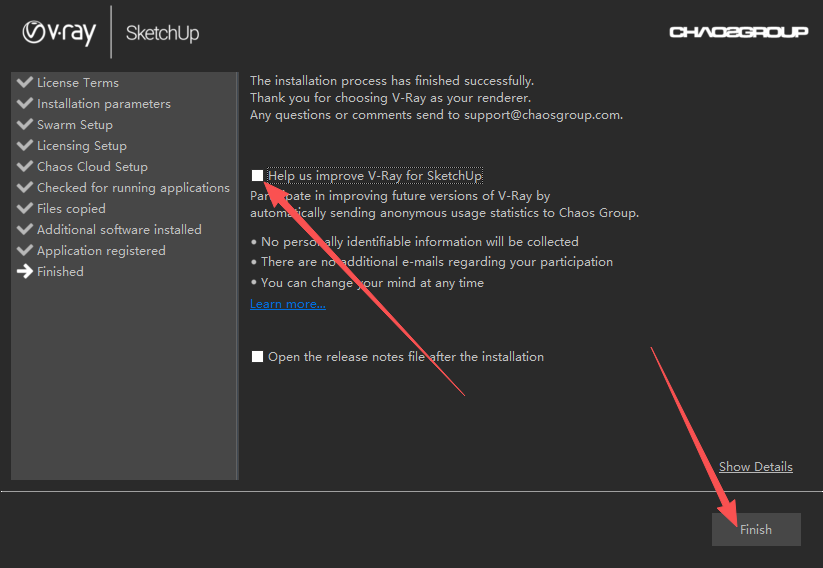This screenshot has width=823, height=568.
Task: Enable Help us improve V-Ray checkbox
Action: point(257,175)
